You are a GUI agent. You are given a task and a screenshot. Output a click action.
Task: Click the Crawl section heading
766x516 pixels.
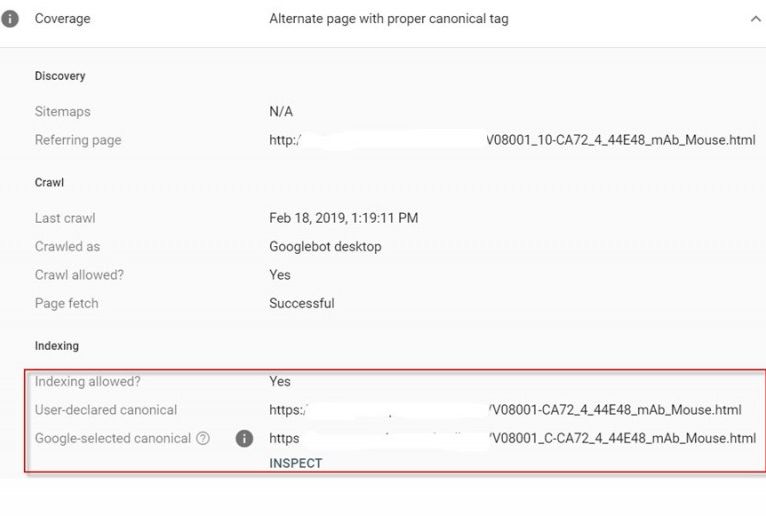[x=49, y=183]
